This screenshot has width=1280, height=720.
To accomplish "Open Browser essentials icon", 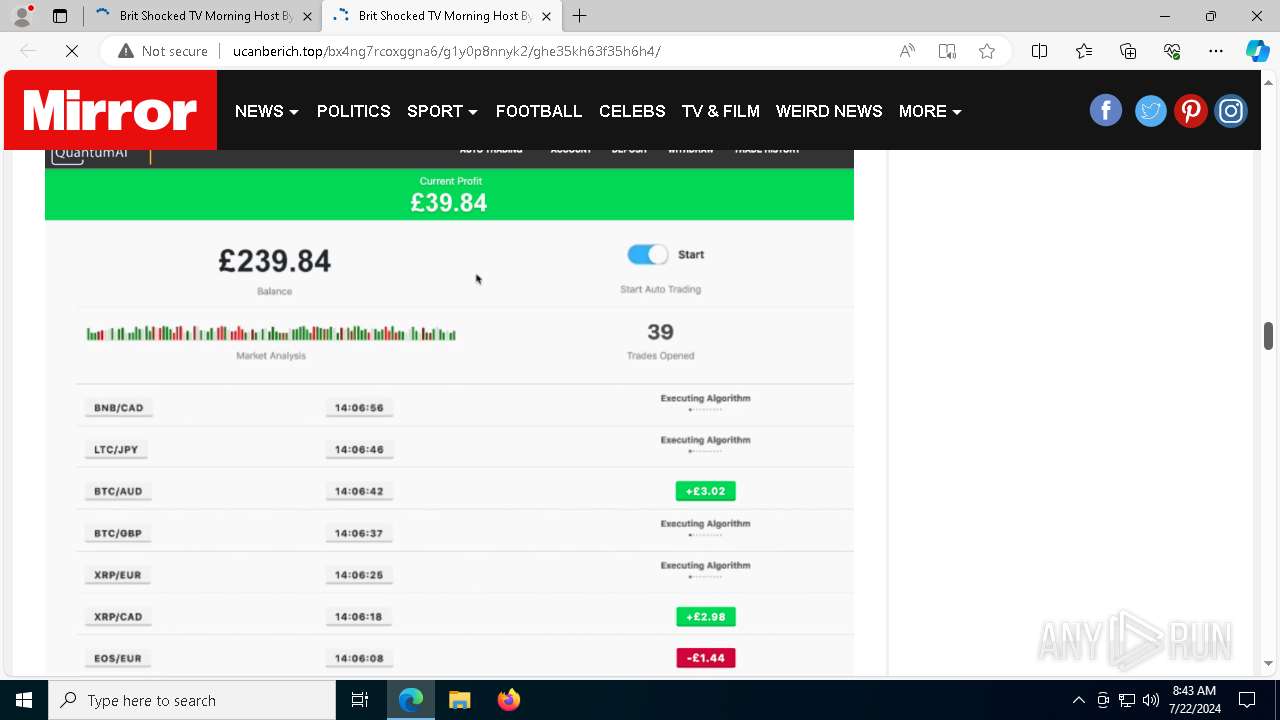I will click(1172, 51).
